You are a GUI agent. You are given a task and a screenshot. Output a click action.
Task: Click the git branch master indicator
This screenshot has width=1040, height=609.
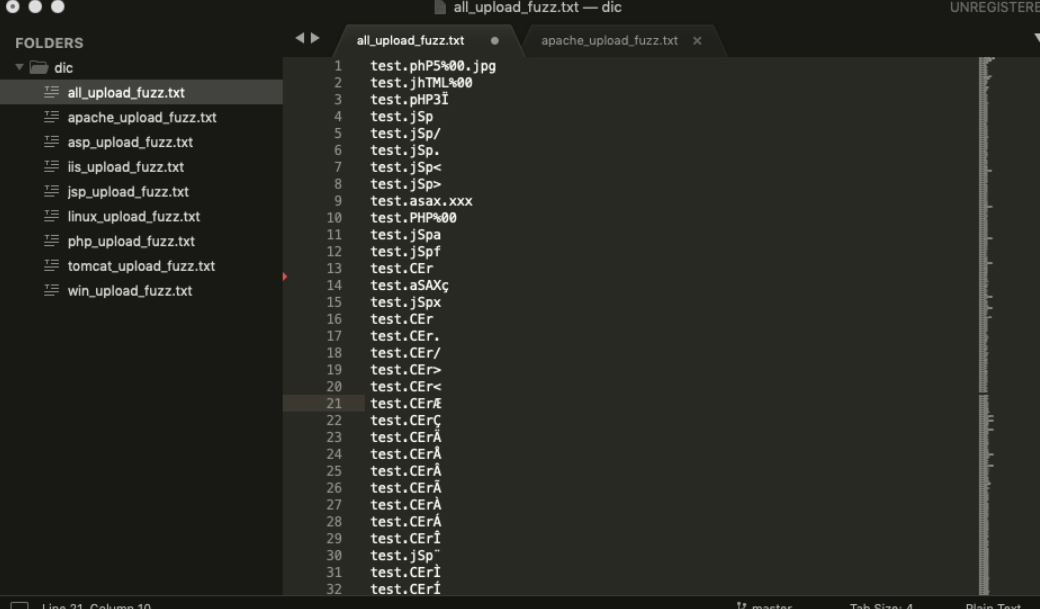pyautogui.click(x=764, y=606)
